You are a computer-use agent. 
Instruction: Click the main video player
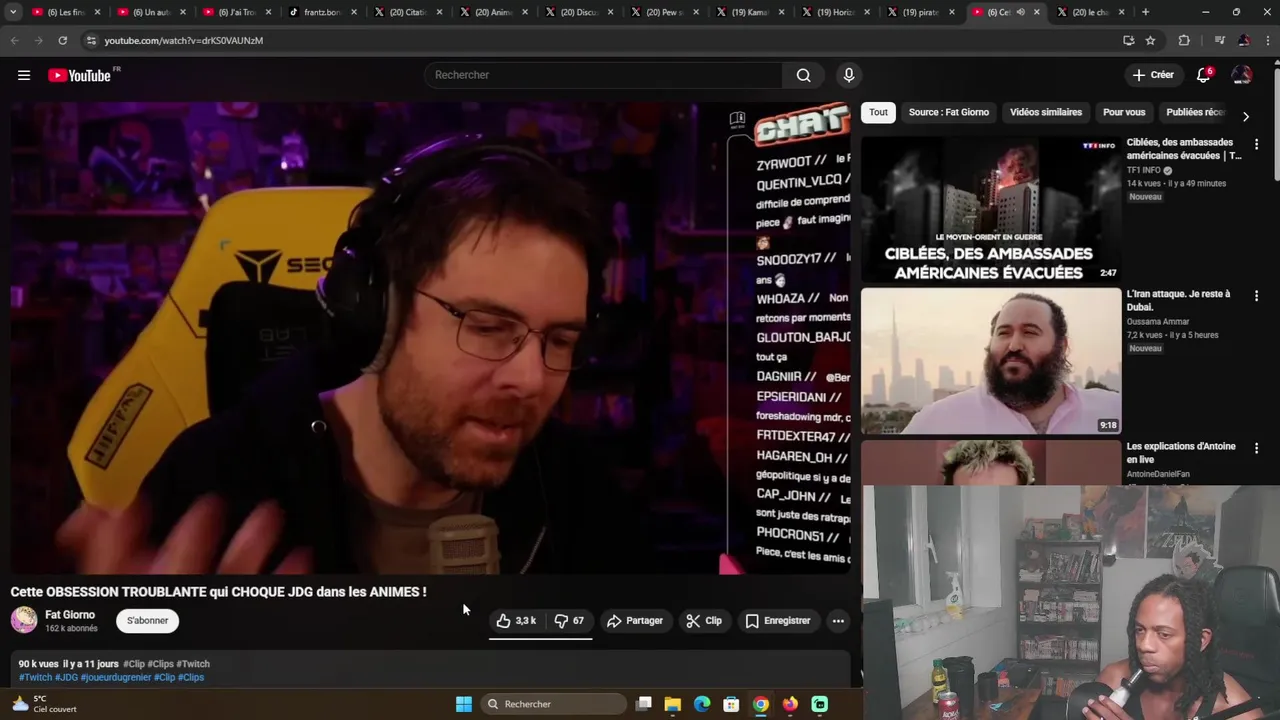pyautogui.click(x=430, y=338)
